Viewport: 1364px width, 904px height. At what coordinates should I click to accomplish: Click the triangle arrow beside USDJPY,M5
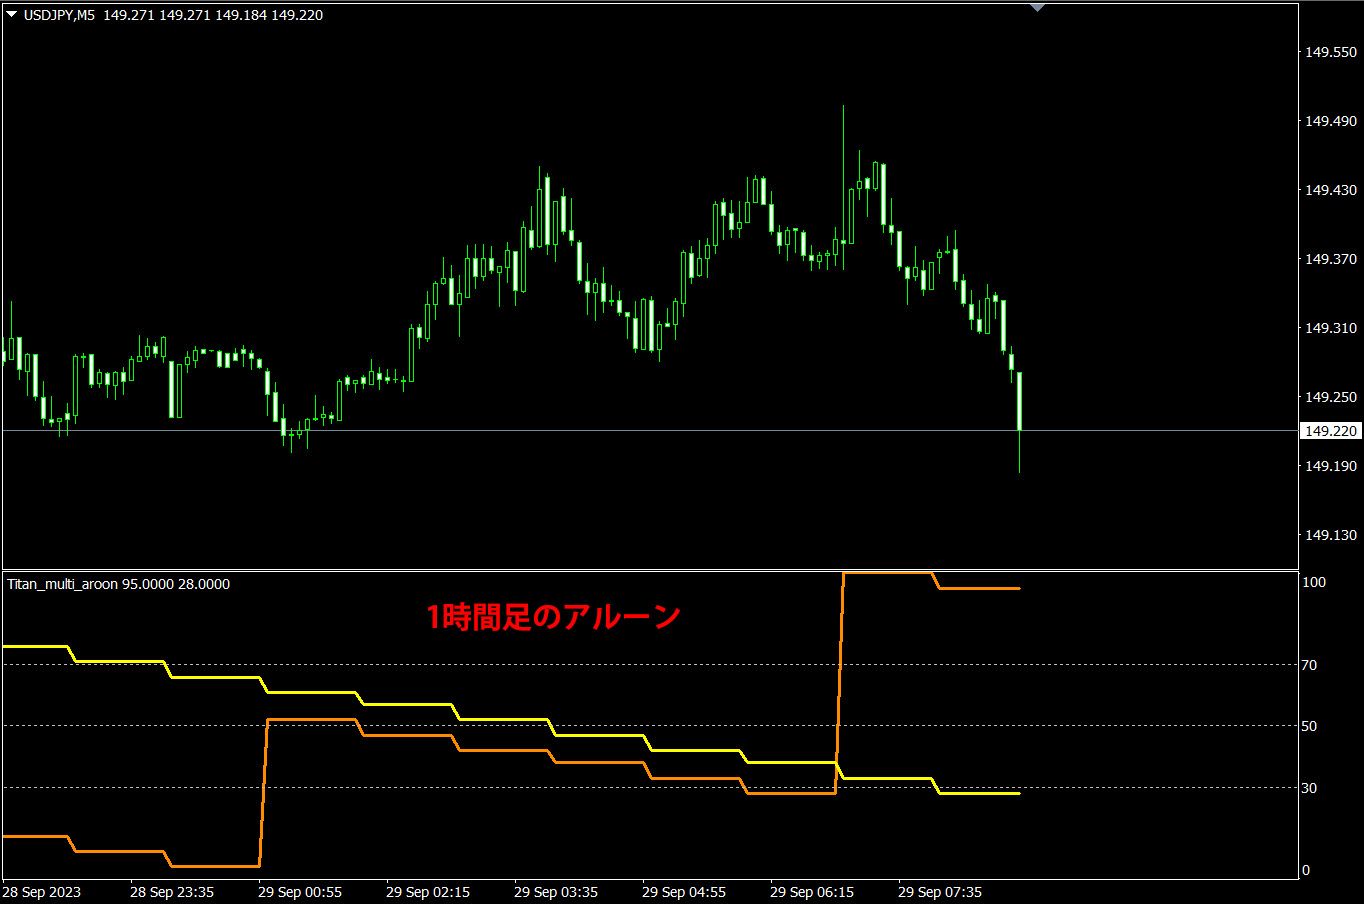12,15
